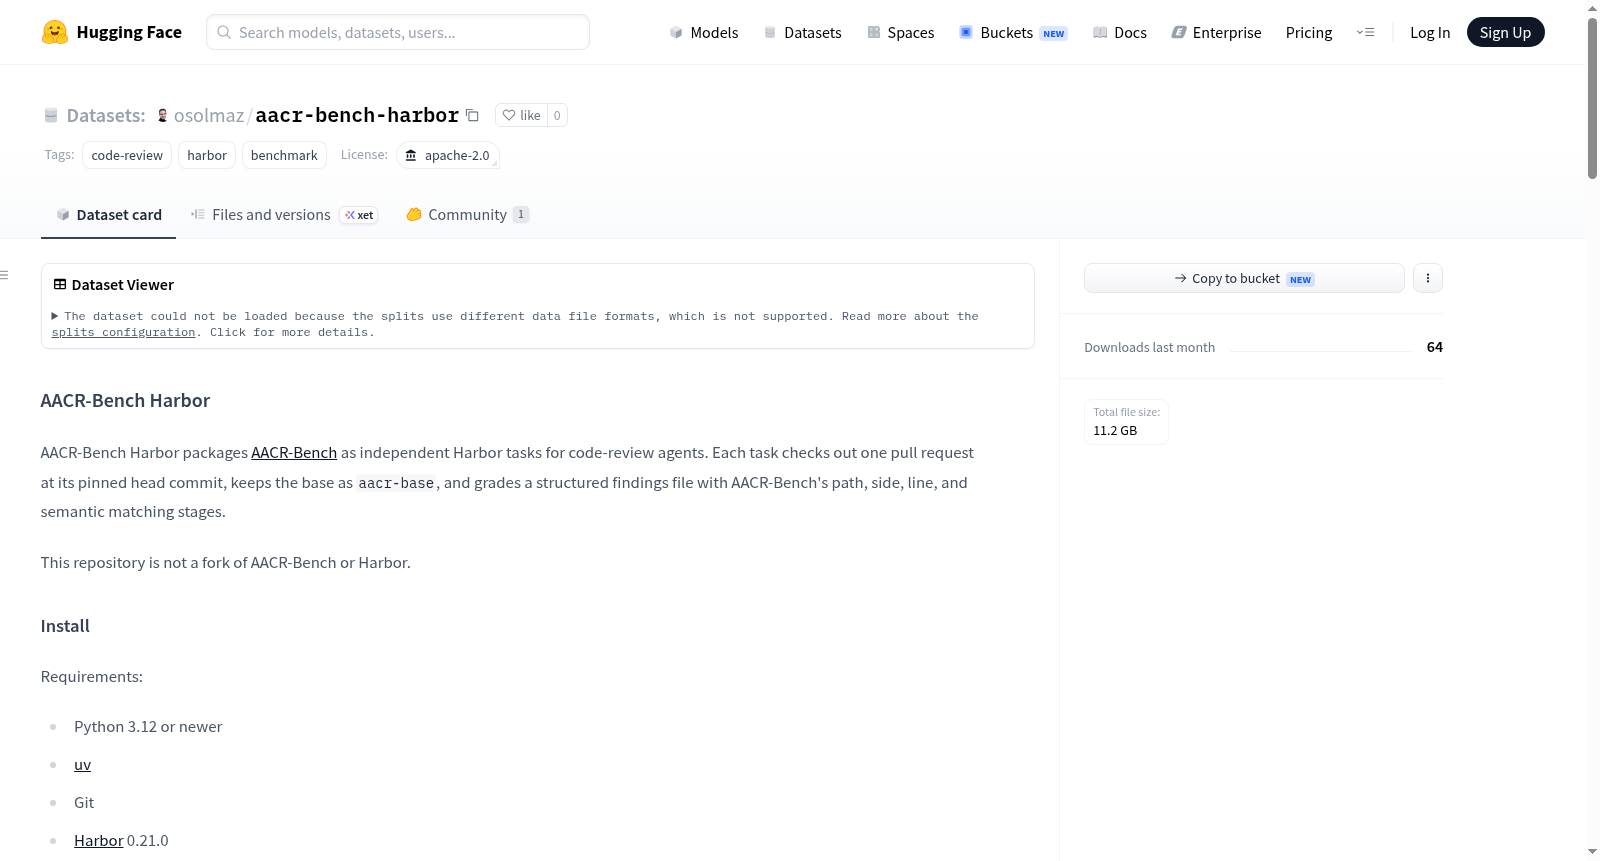
Task: Open Datasets in the top navigation
Action: click(x=802, y=32)
